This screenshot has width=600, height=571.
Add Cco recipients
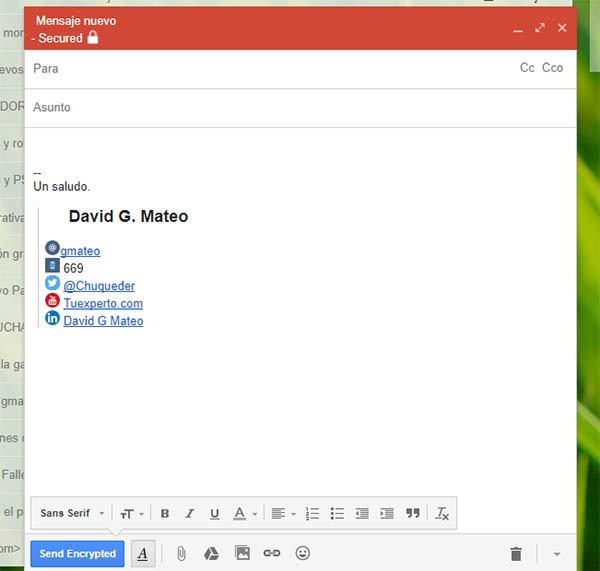pyautogui.click(x=552, y=68)
